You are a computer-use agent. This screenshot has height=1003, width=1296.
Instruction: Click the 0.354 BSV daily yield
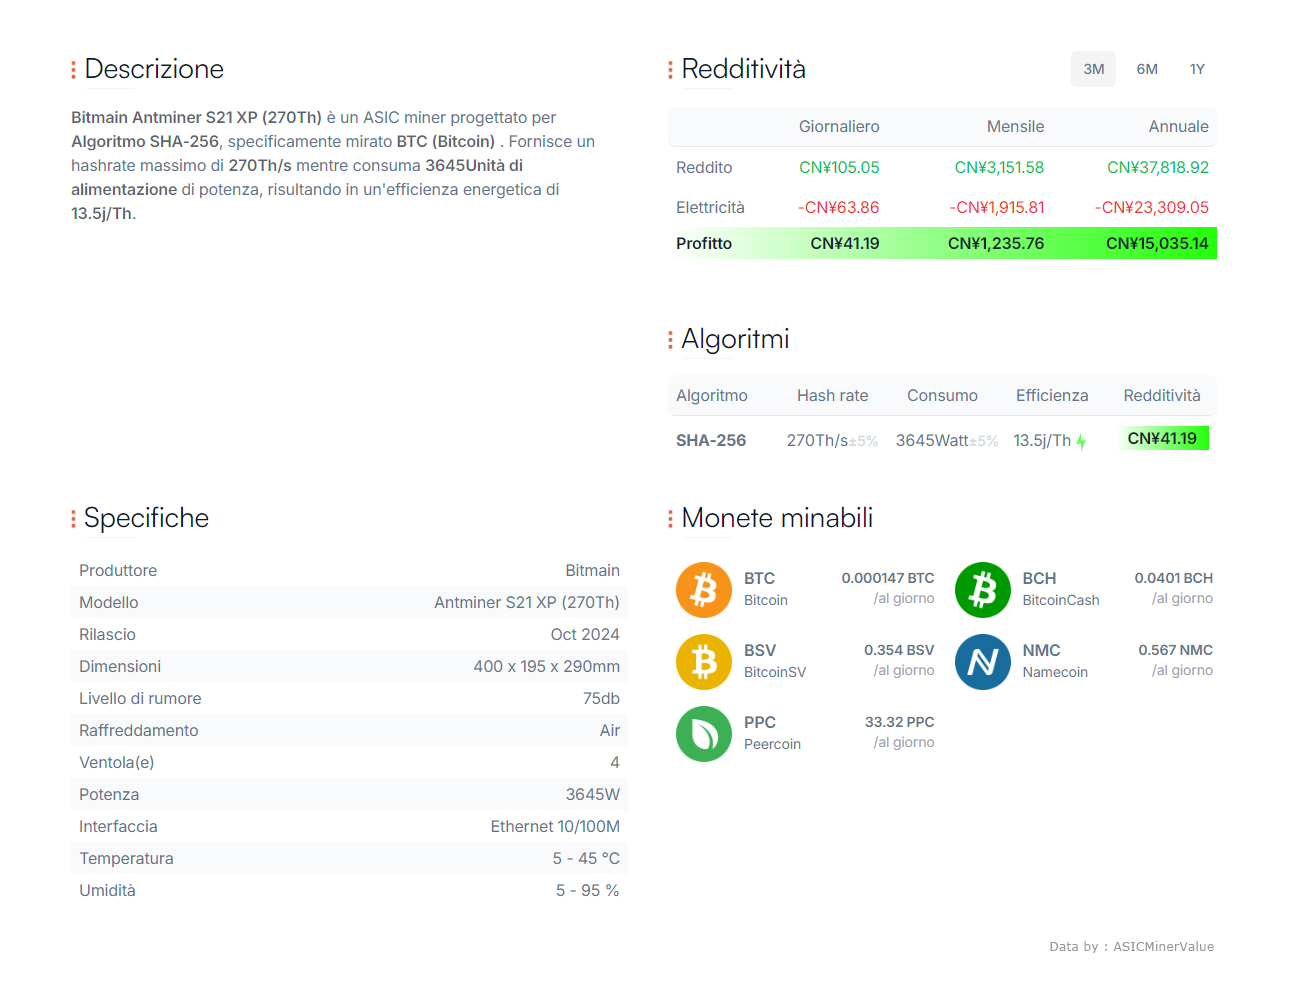click(899, 650)
